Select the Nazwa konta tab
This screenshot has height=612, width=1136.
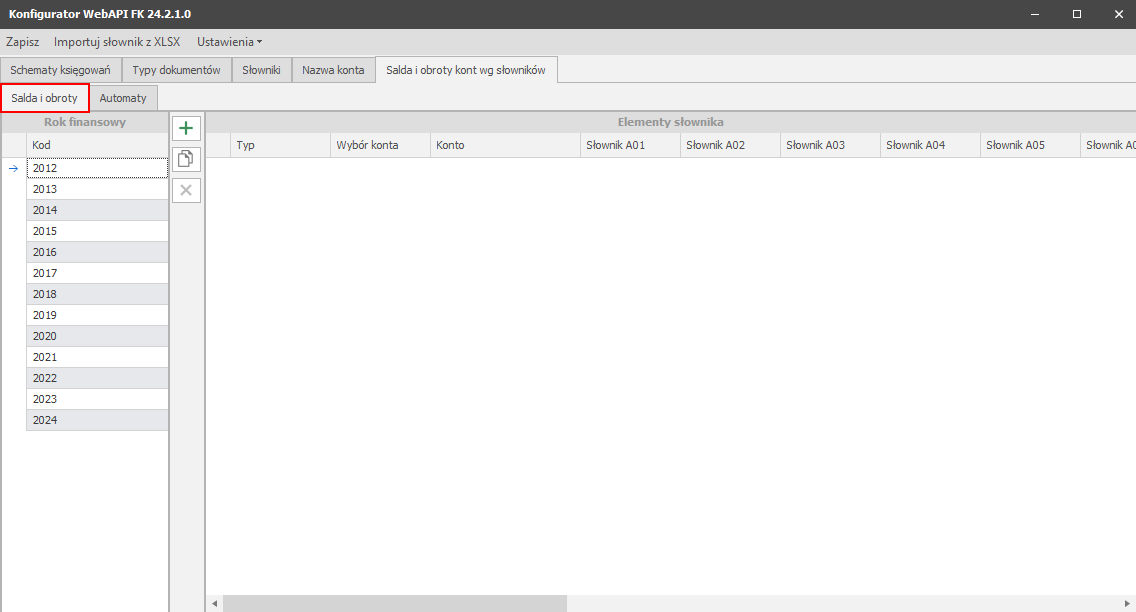coord(333,70)
